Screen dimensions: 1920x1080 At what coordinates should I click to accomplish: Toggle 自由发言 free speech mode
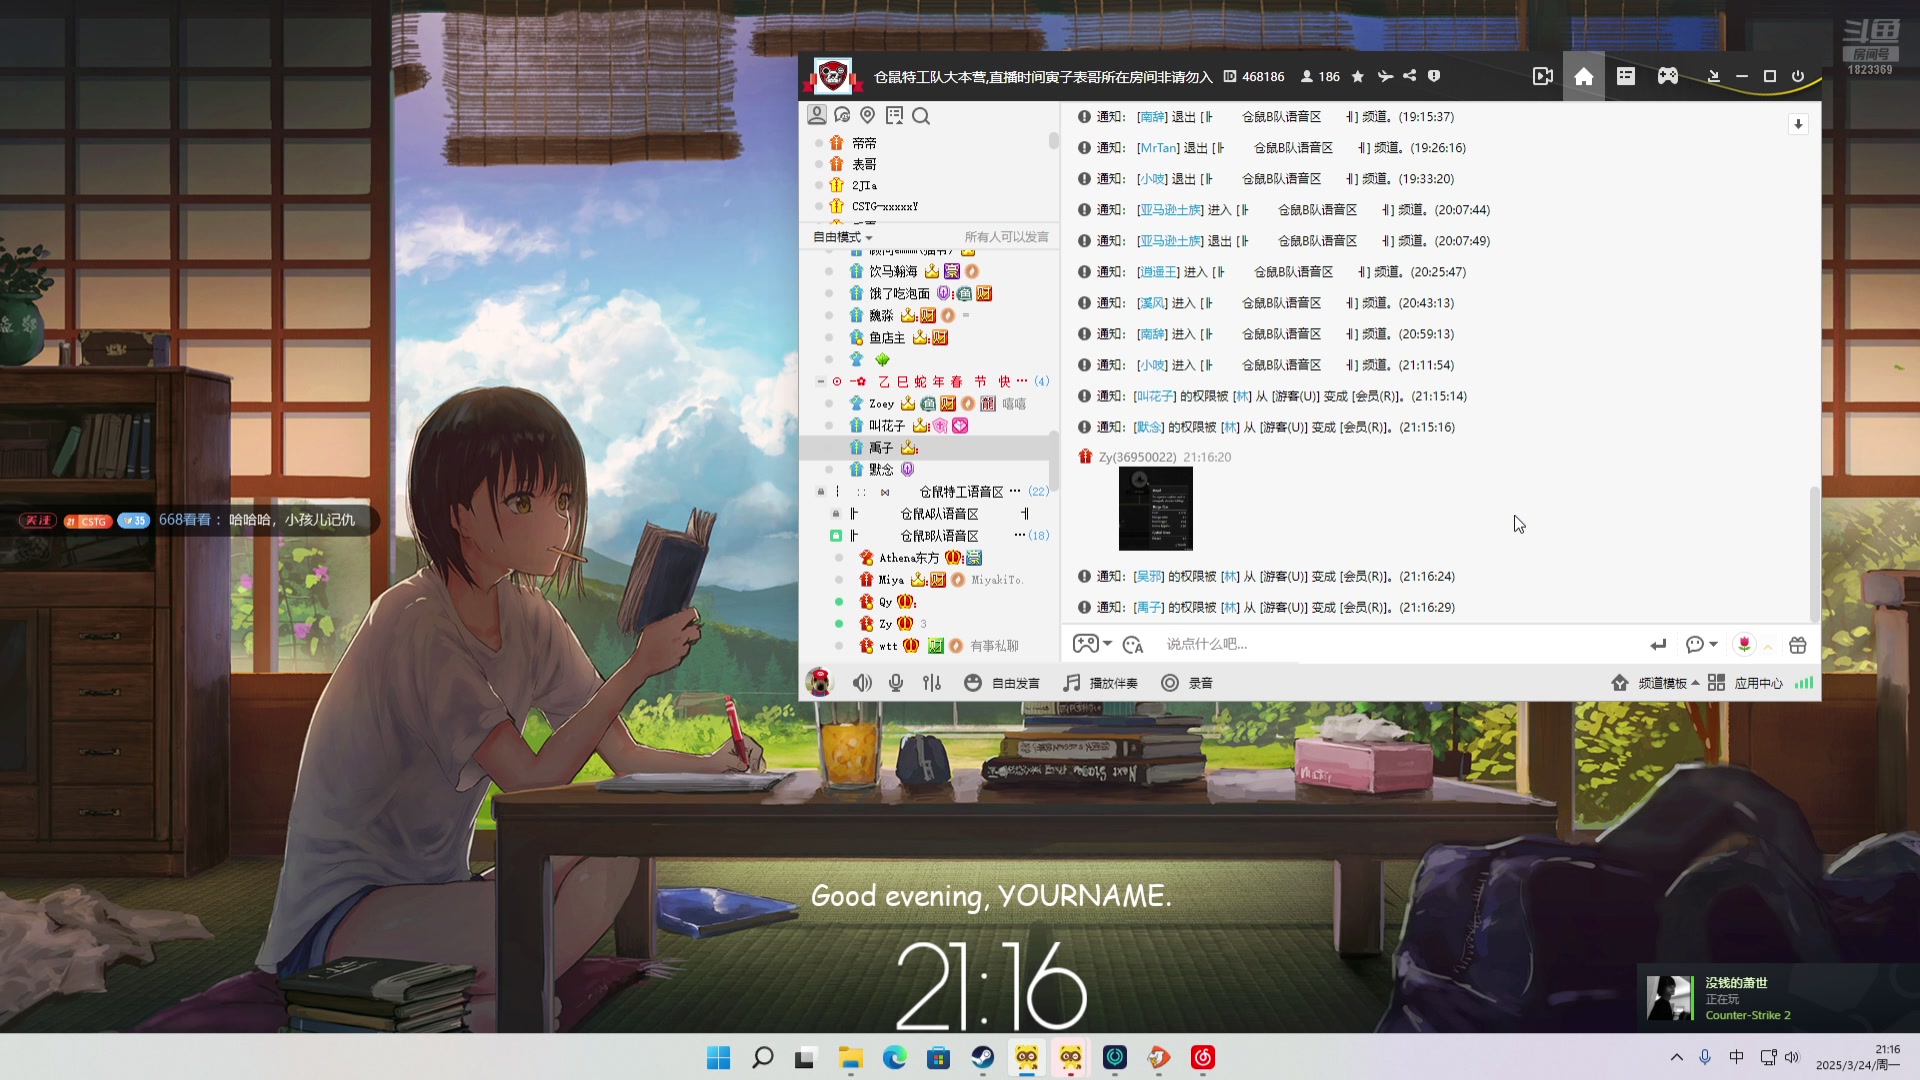tap(1002, 683)
